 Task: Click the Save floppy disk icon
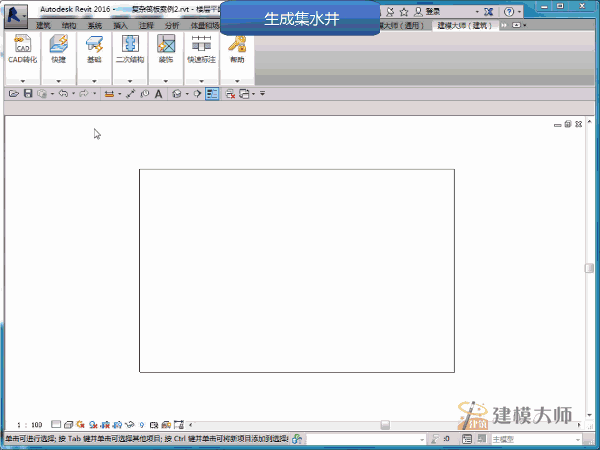pos(28,94)
